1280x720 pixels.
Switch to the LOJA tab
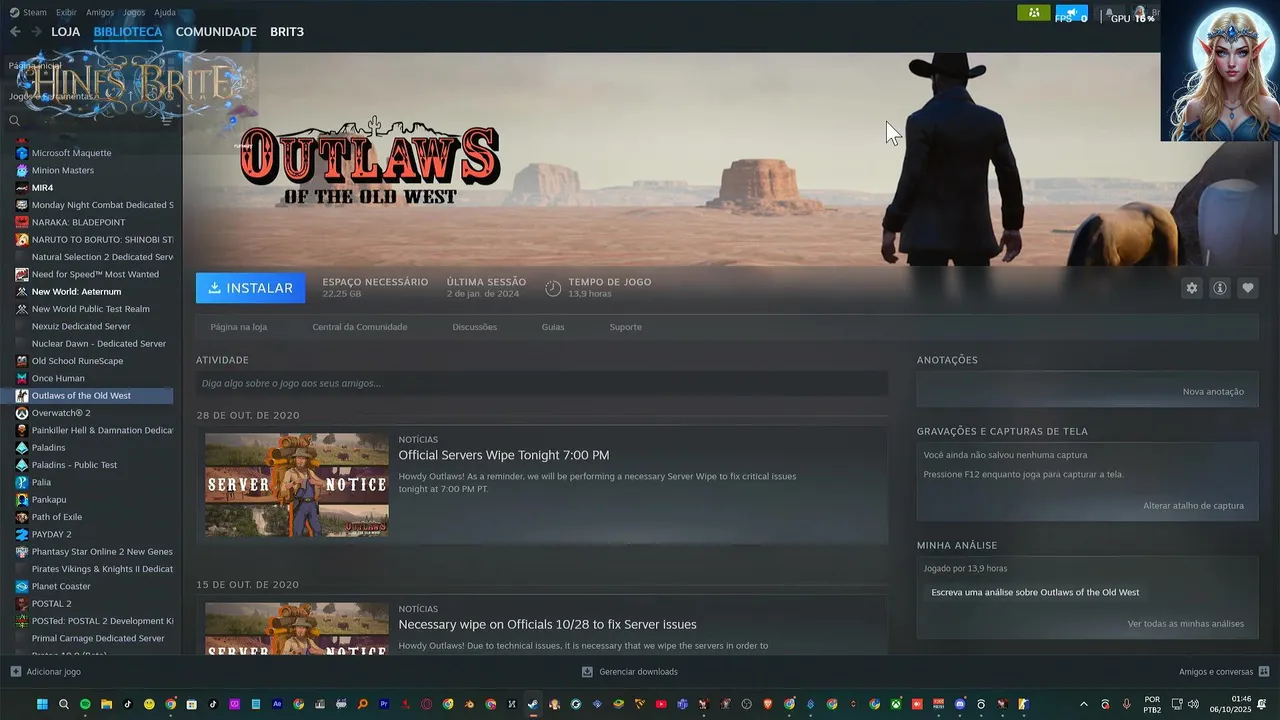[x=66, y=32]
